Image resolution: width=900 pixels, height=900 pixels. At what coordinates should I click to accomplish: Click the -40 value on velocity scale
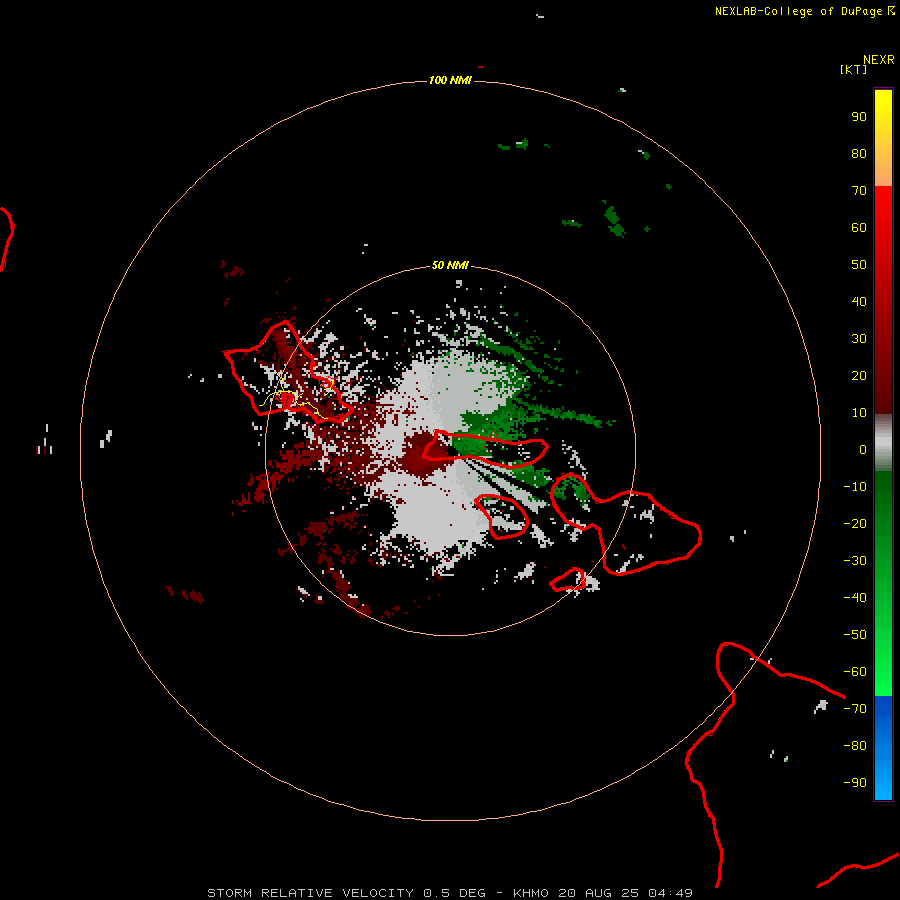click(x=855, y=598)
